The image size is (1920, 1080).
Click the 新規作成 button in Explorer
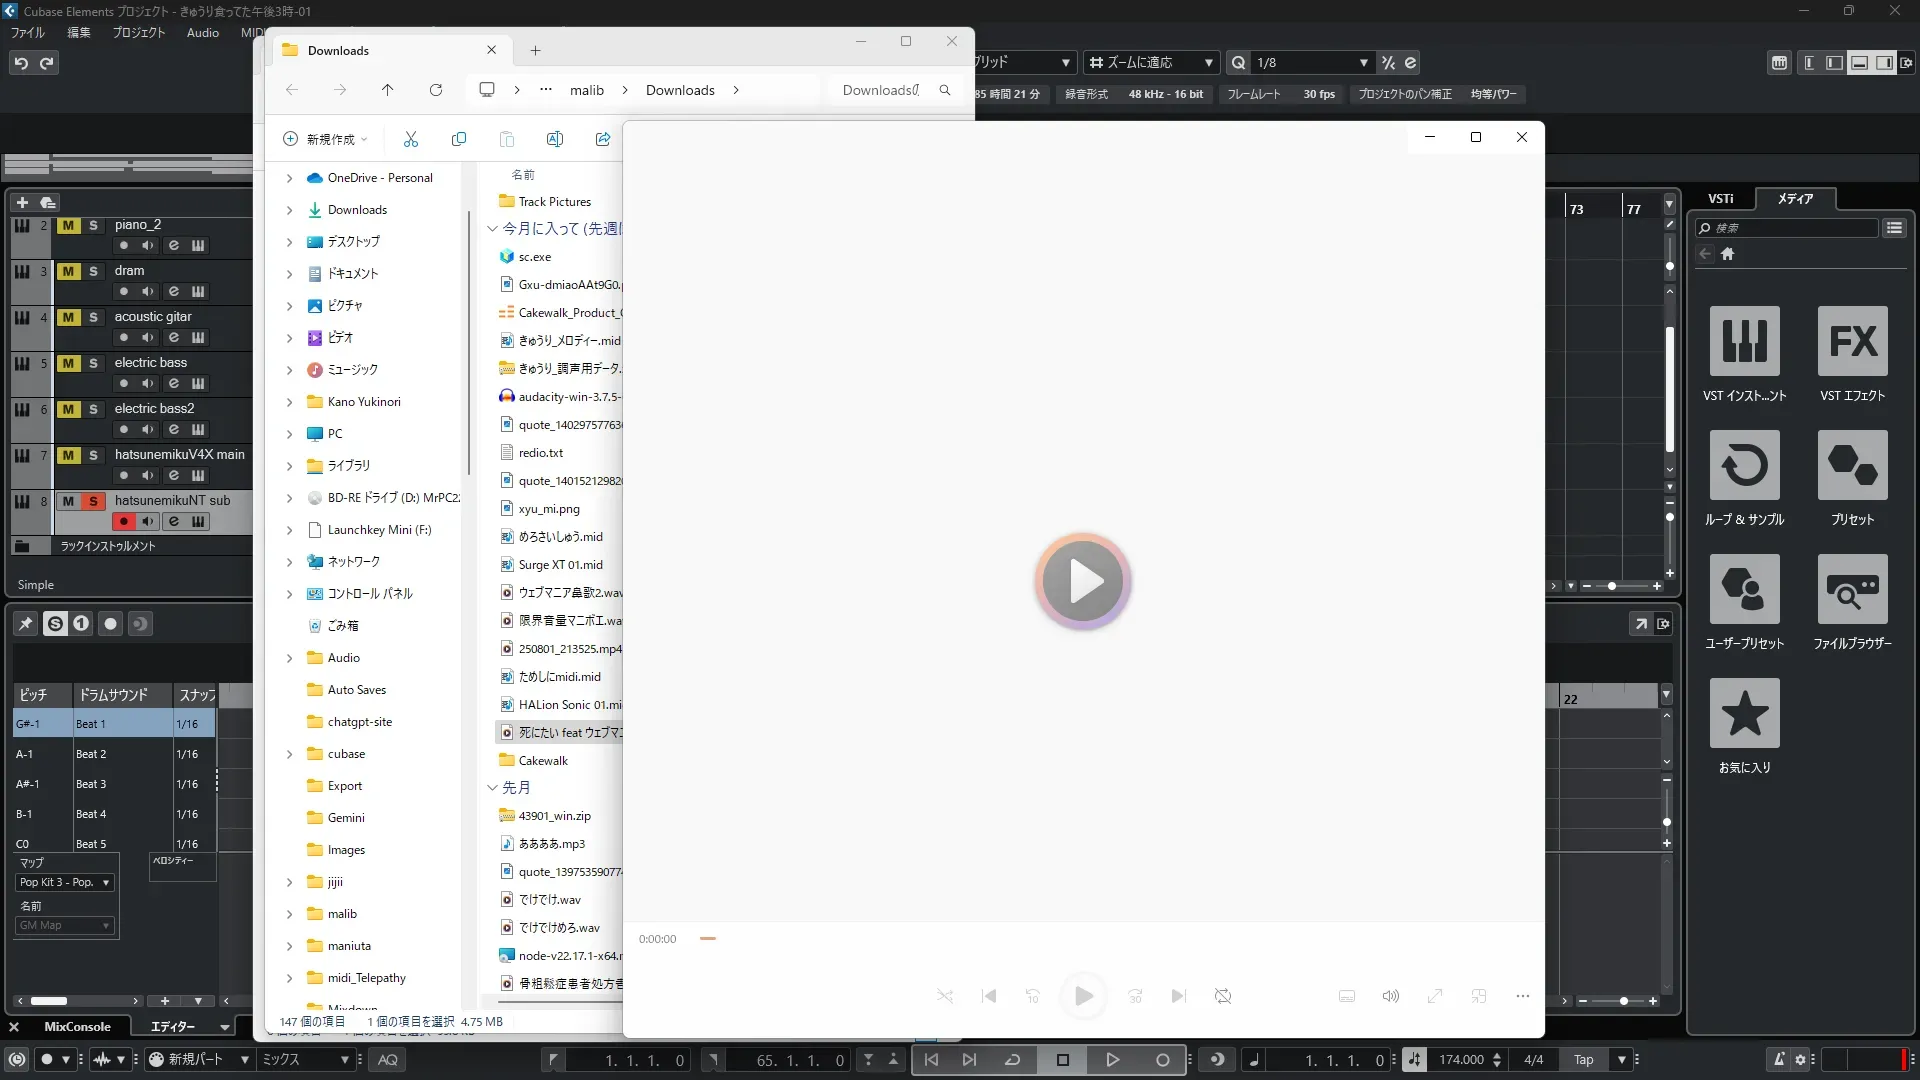pyautogui.click(x=325, y=139)
